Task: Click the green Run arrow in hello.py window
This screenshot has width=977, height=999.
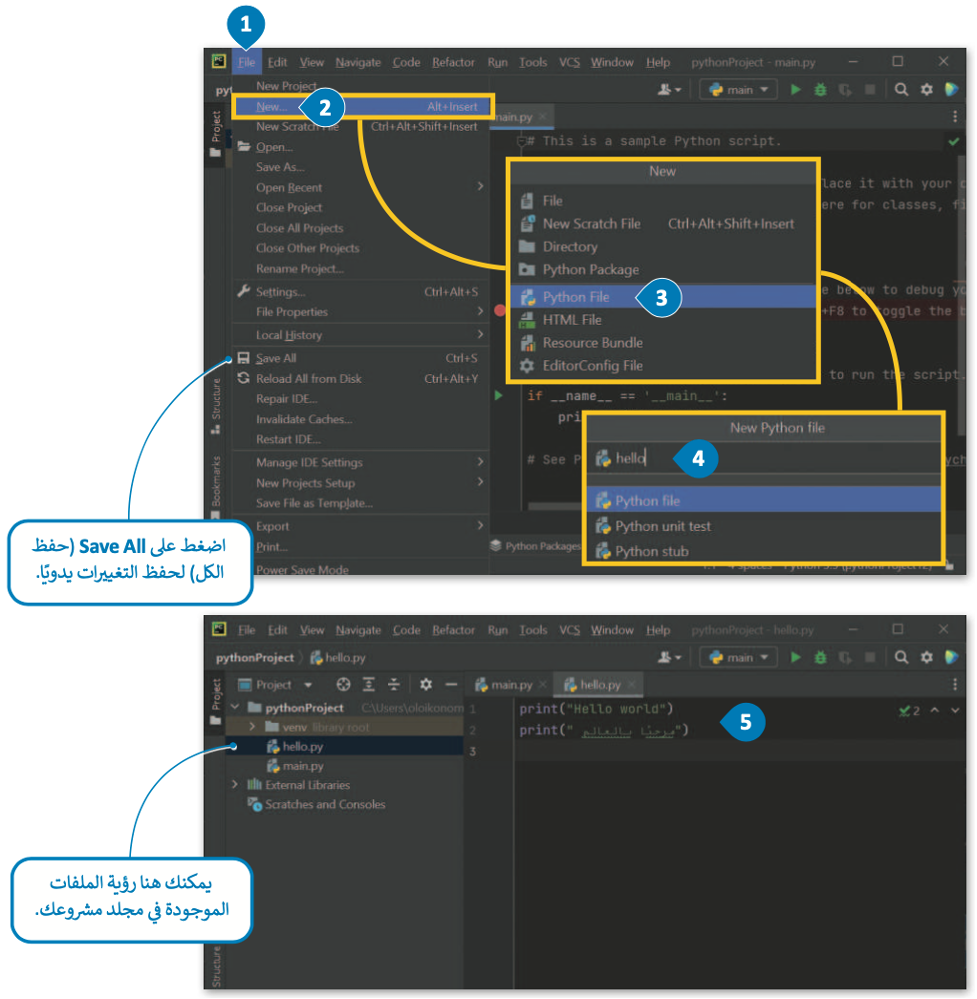Action: pos(795,657)
